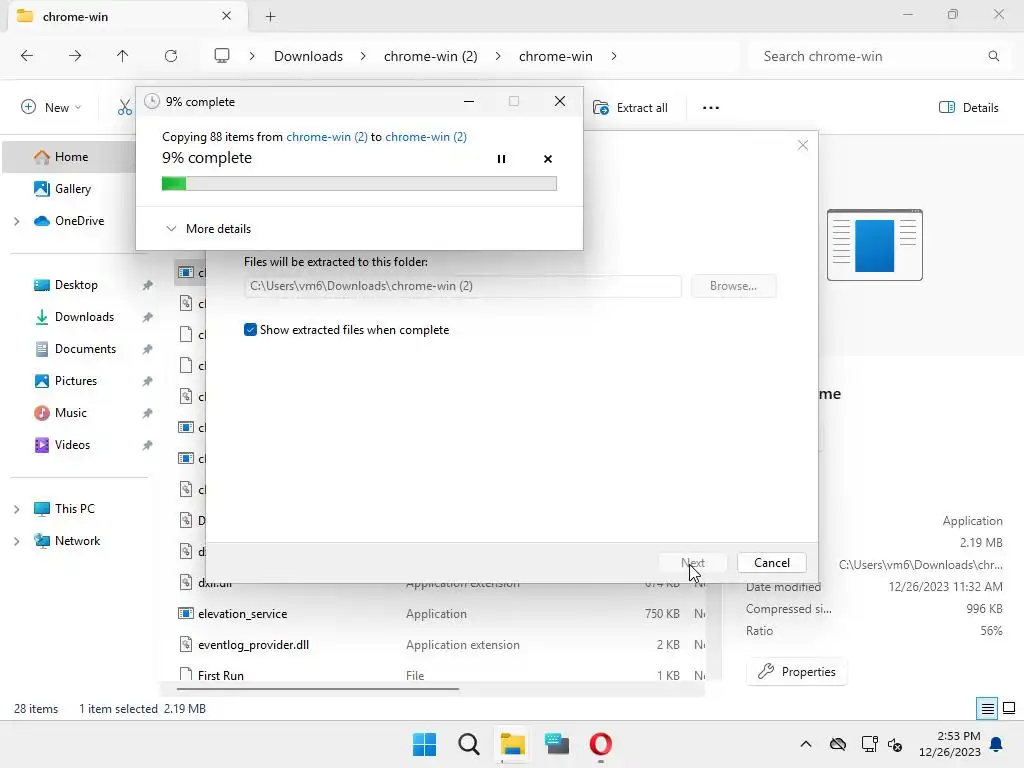1024x768 pixels.
Task: Open the clock and date flyout
Action: tap(950, 744)
